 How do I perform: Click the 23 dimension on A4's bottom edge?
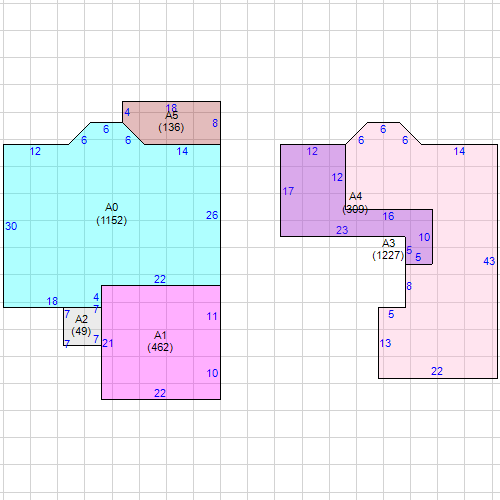point(342,230)
